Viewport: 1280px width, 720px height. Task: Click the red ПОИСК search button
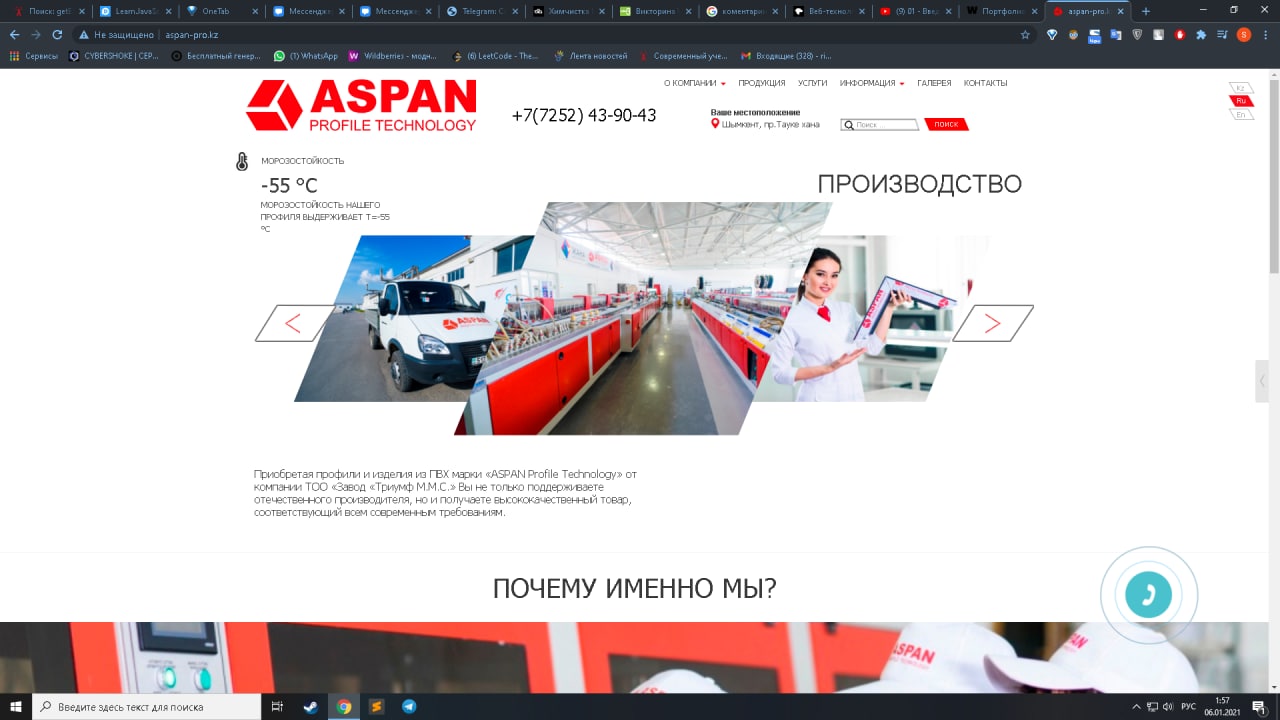pos(946,124)
